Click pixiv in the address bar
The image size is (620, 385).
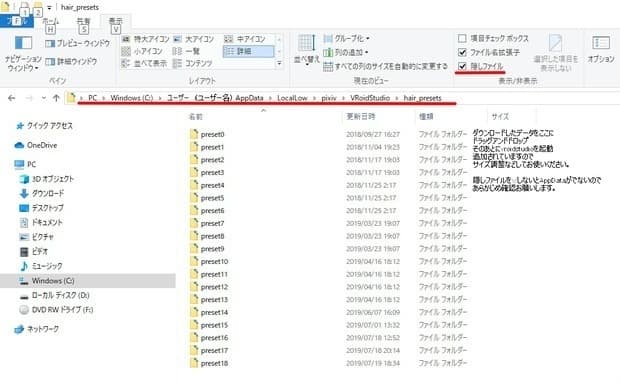[329, 98]
